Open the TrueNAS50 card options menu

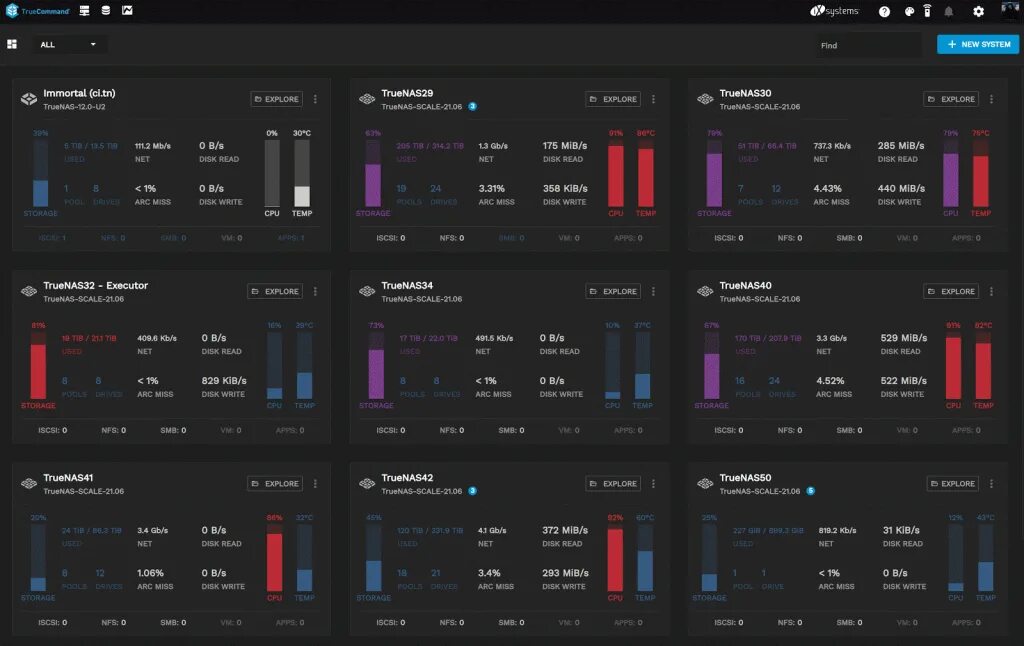pos(991,483)
